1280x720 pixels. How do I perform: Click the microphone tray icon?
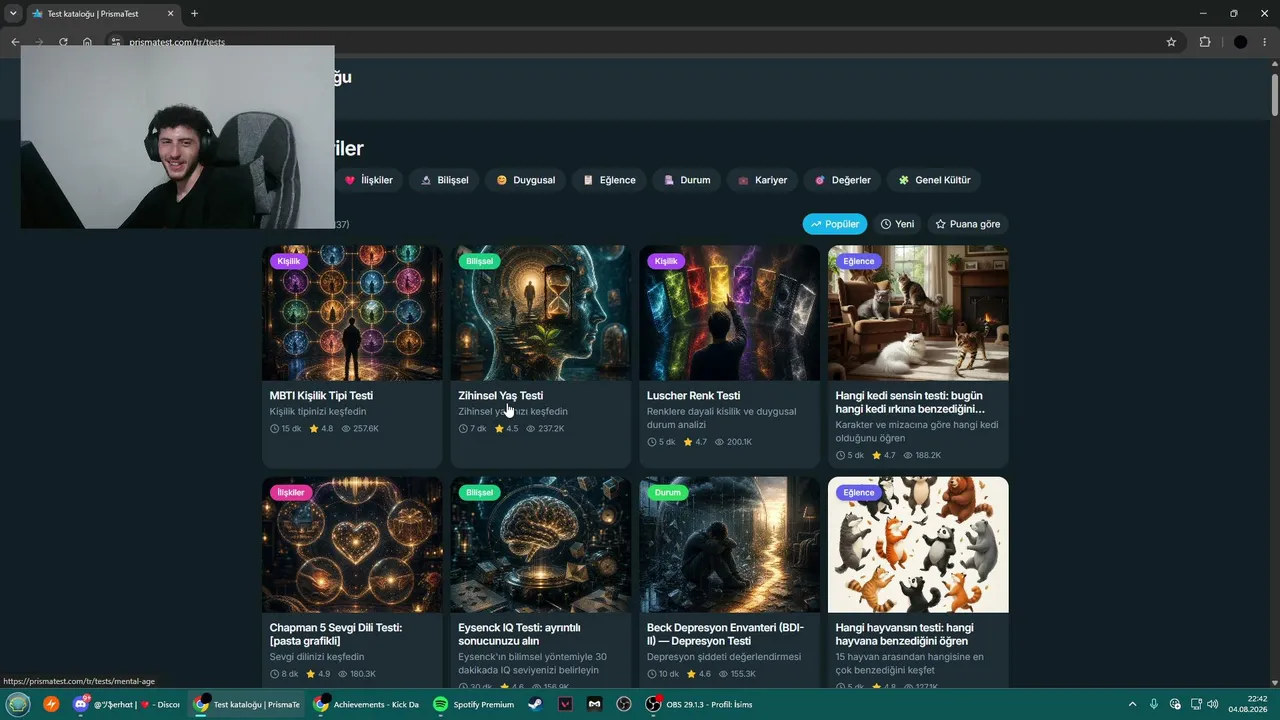click(1154, 704)
